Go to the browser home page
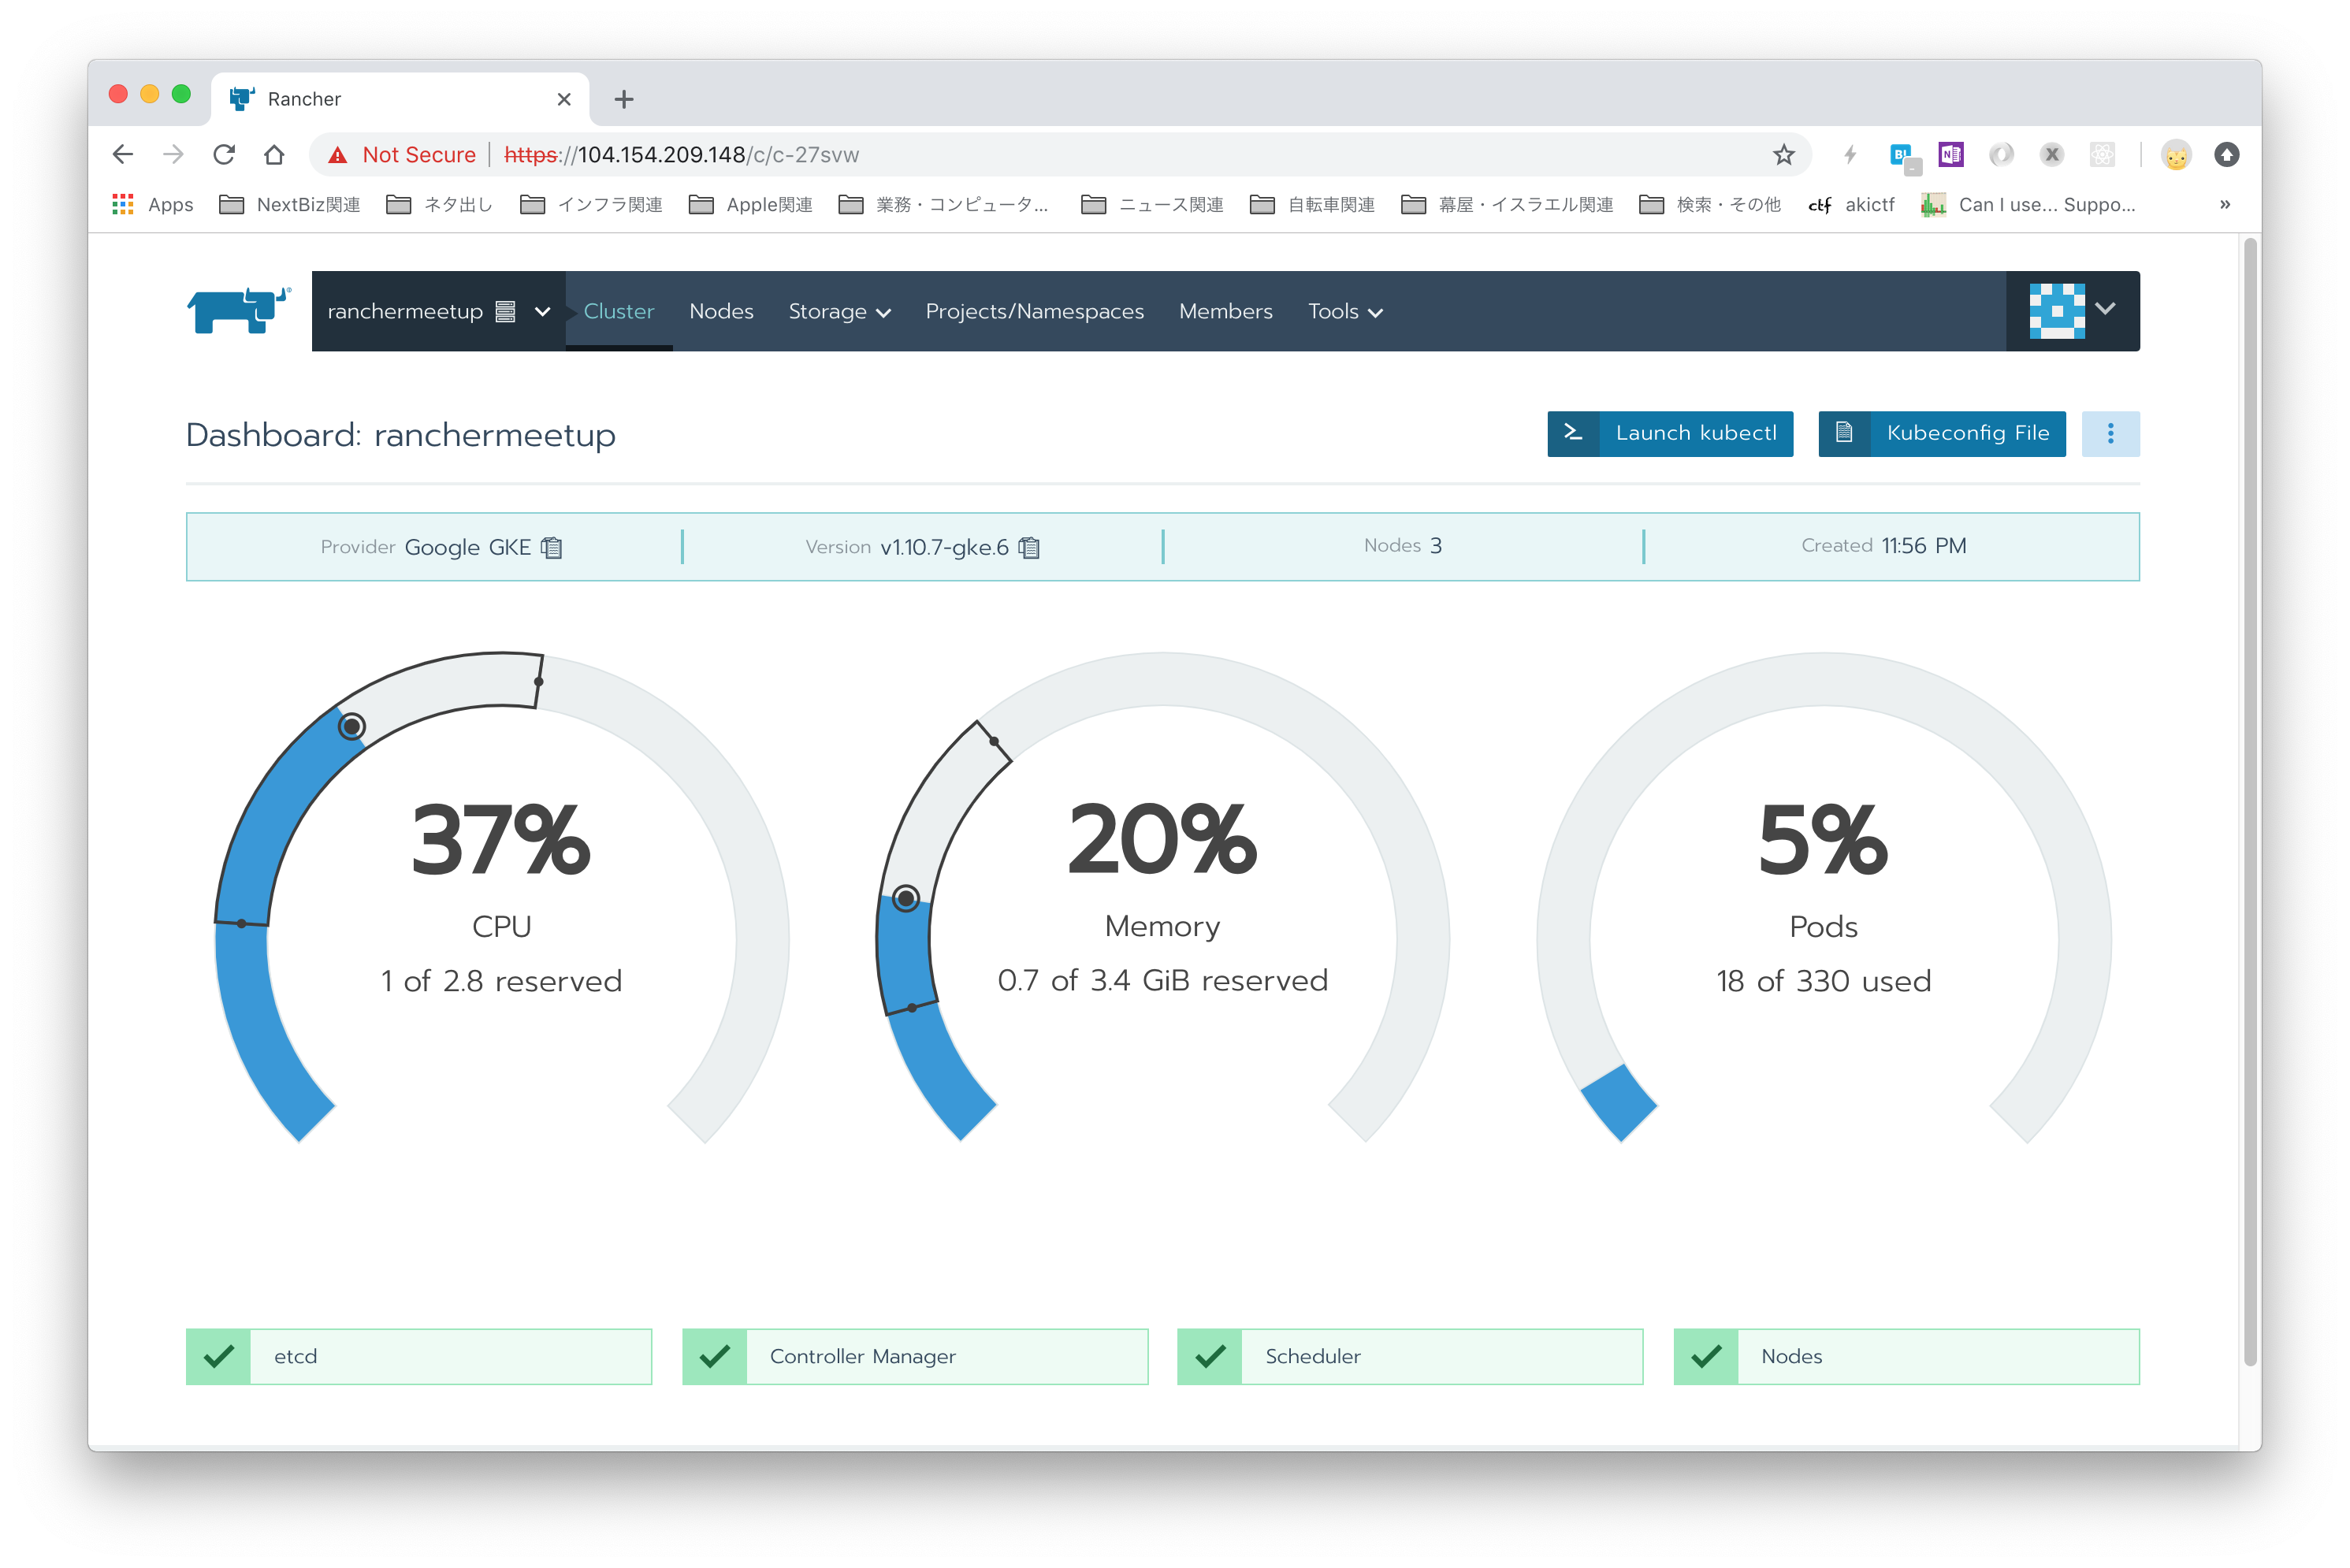Viewport: 2350px width, 1568px height. pyautogui.click(x=274, y=154)
